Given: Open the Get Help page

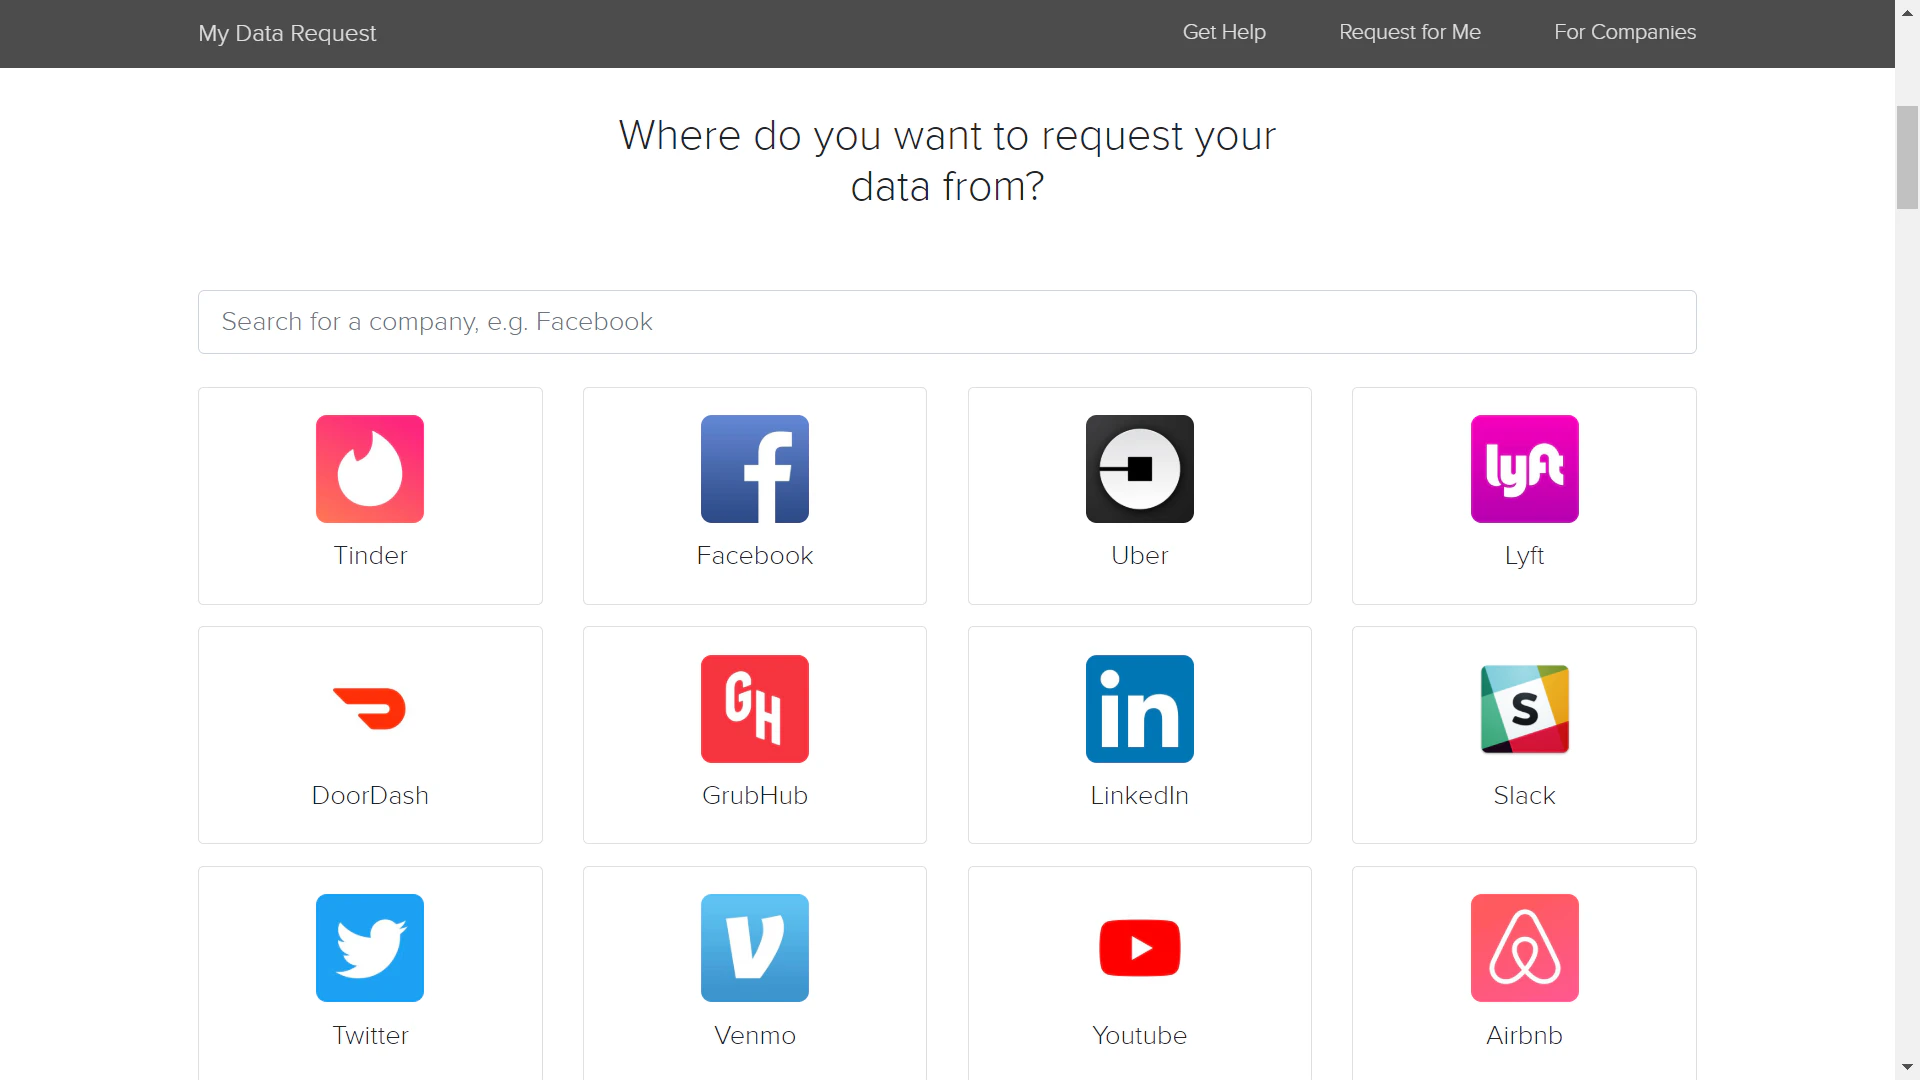Looking at the screenshot, I should tap(1223, 32).
